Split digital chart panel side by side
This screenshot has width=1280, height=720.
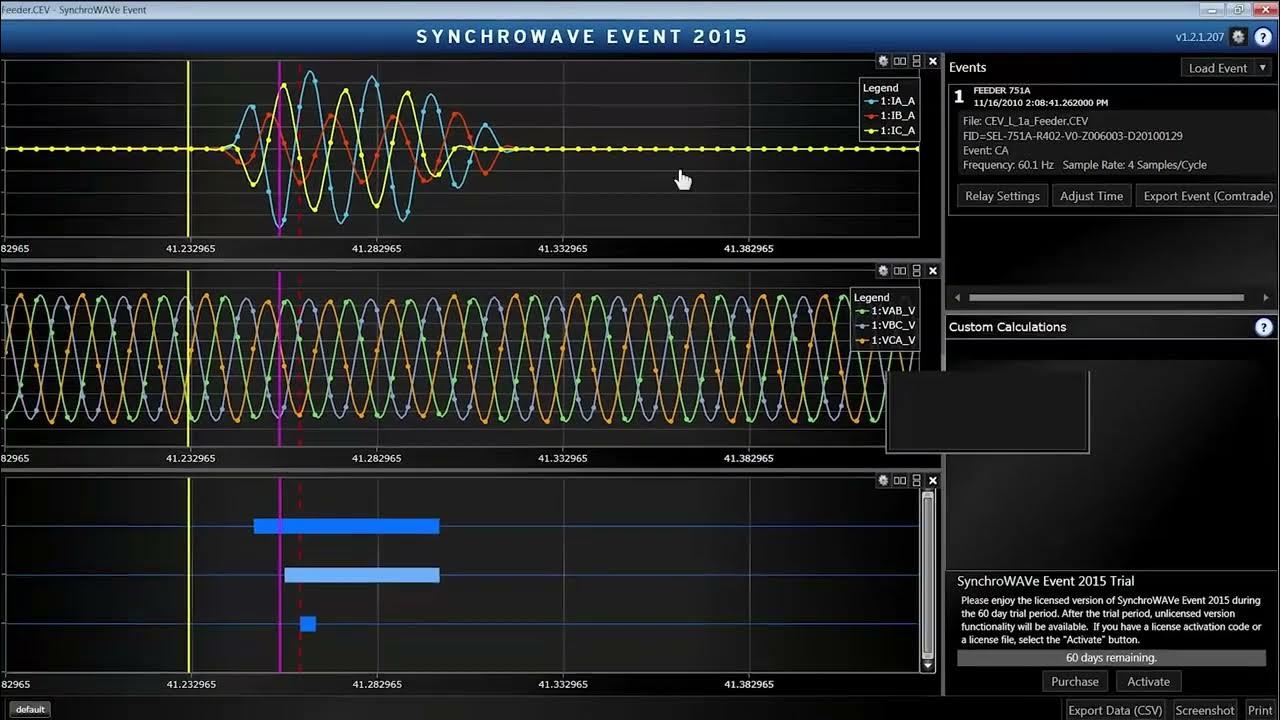pos(900,481)
